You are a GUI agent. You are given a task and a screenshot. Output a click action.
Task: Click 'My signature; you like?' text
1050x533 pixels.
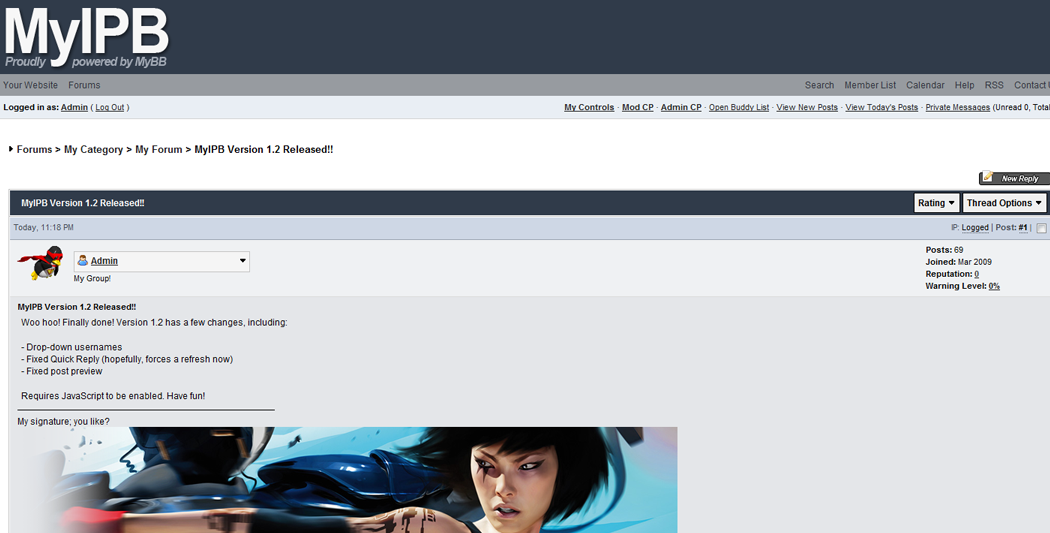[x=64, y=421]
